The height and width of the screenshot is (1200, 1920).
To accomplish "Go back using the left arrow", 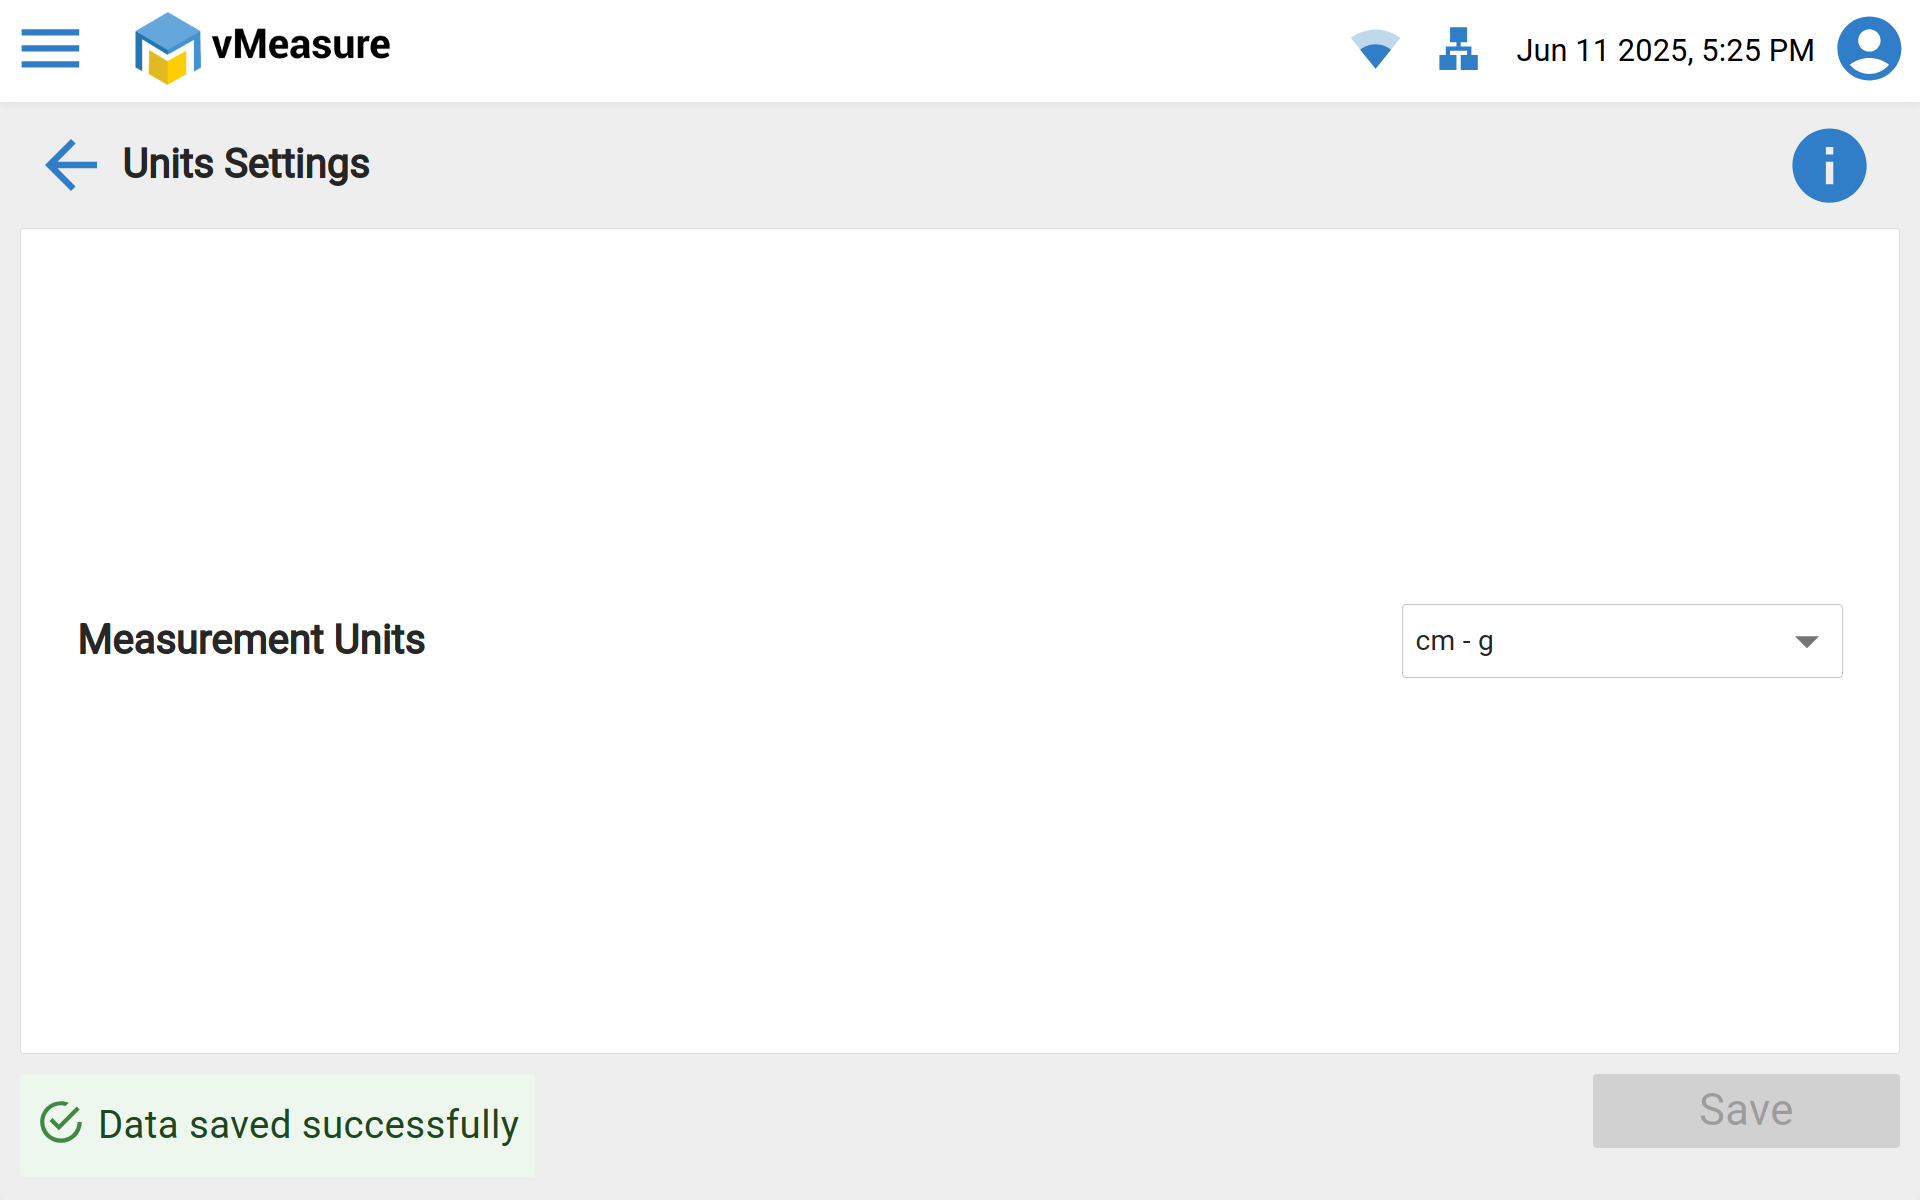I will [71, 164].
